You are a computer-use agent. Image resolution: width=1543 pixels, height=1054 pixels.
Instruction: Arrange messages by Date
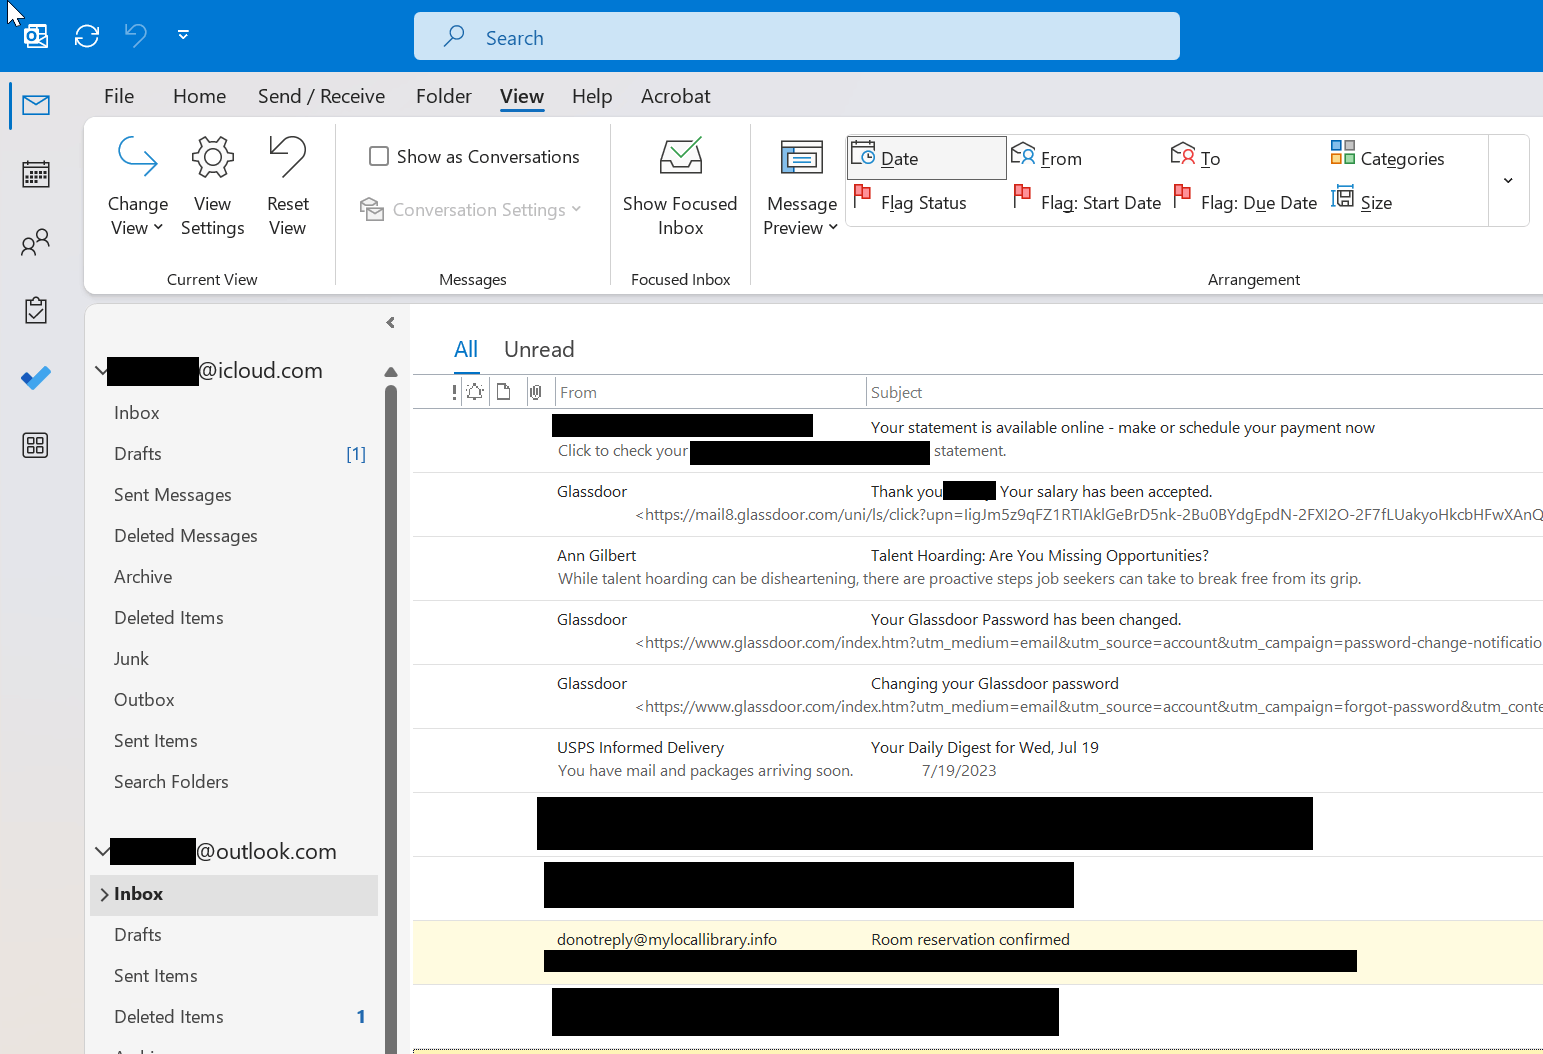tap(926, 158)
